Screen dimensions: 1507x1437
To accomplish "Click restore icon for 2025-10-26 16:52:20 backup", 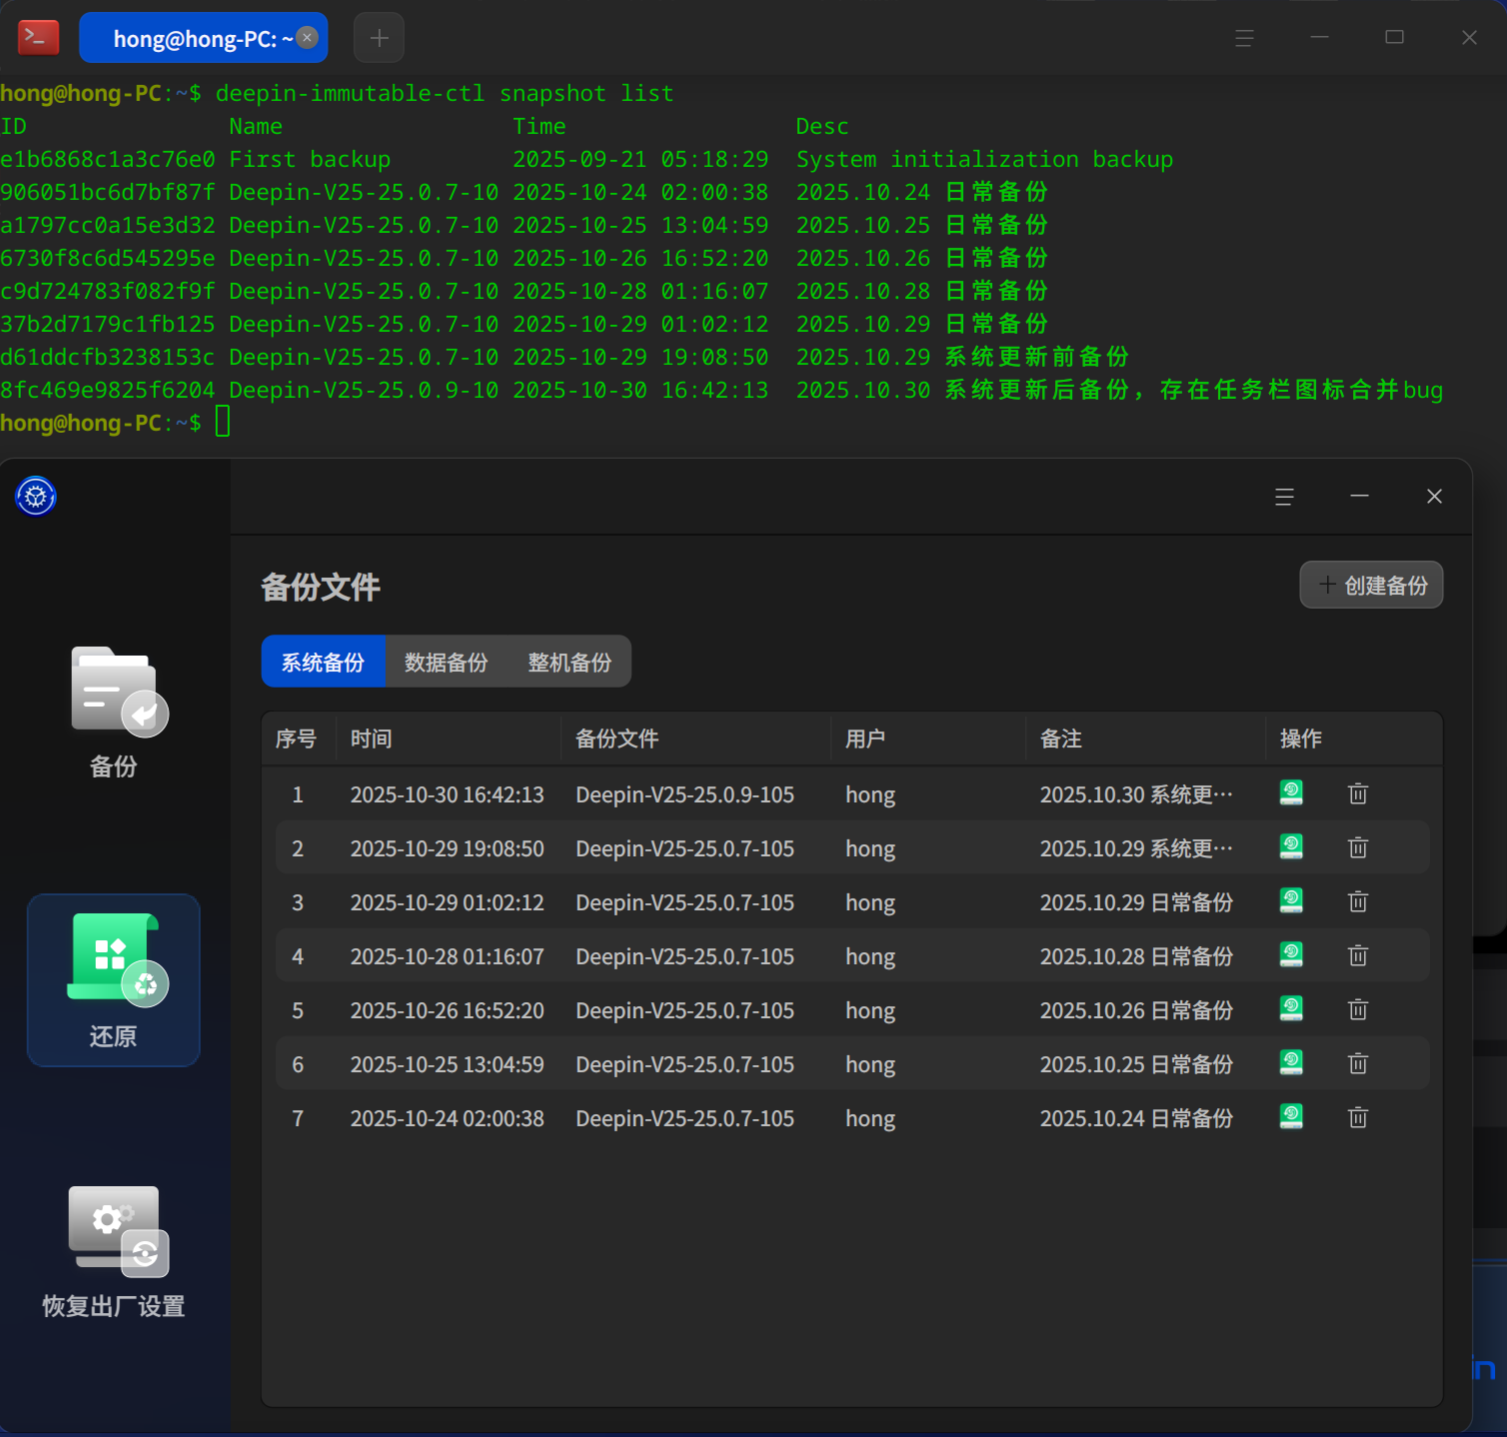I will pyautogui.click(x=1291, y=1009).
